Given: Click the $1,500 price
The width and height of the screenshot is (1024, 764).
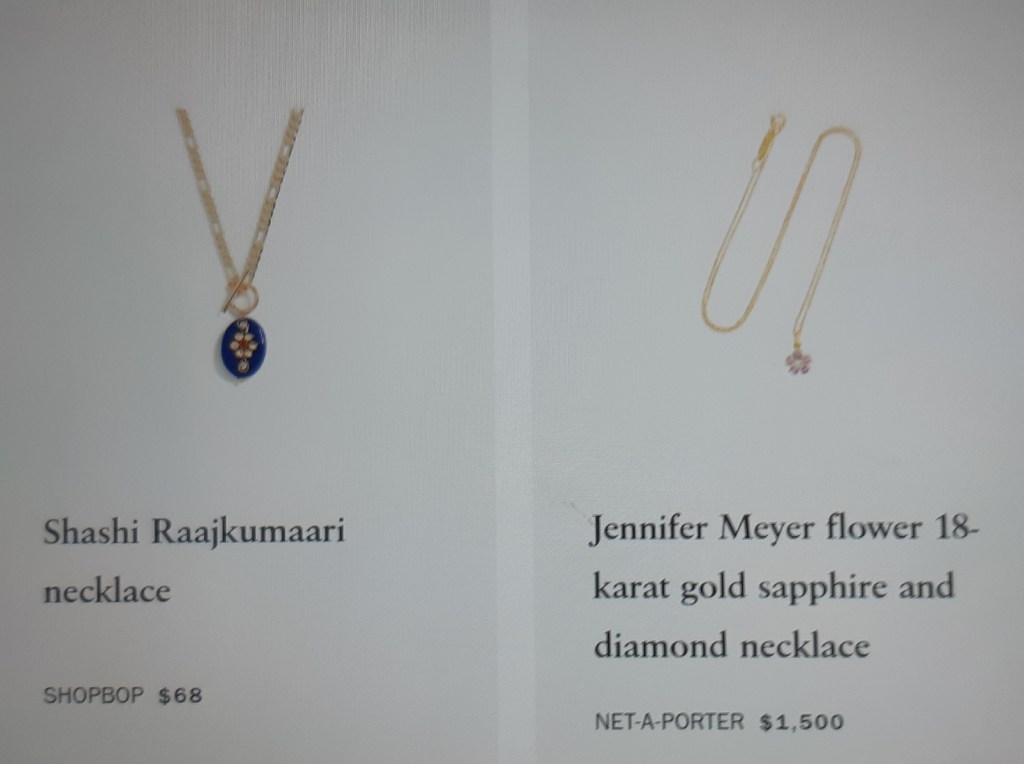Looking at the screenshot, I should tap(802, 722).
